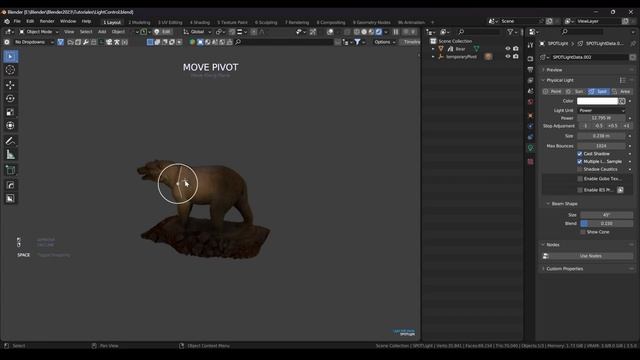This screenshot has height=360, width=640.
Task: Select Sun light type
Action: click(x=576, y=91)
